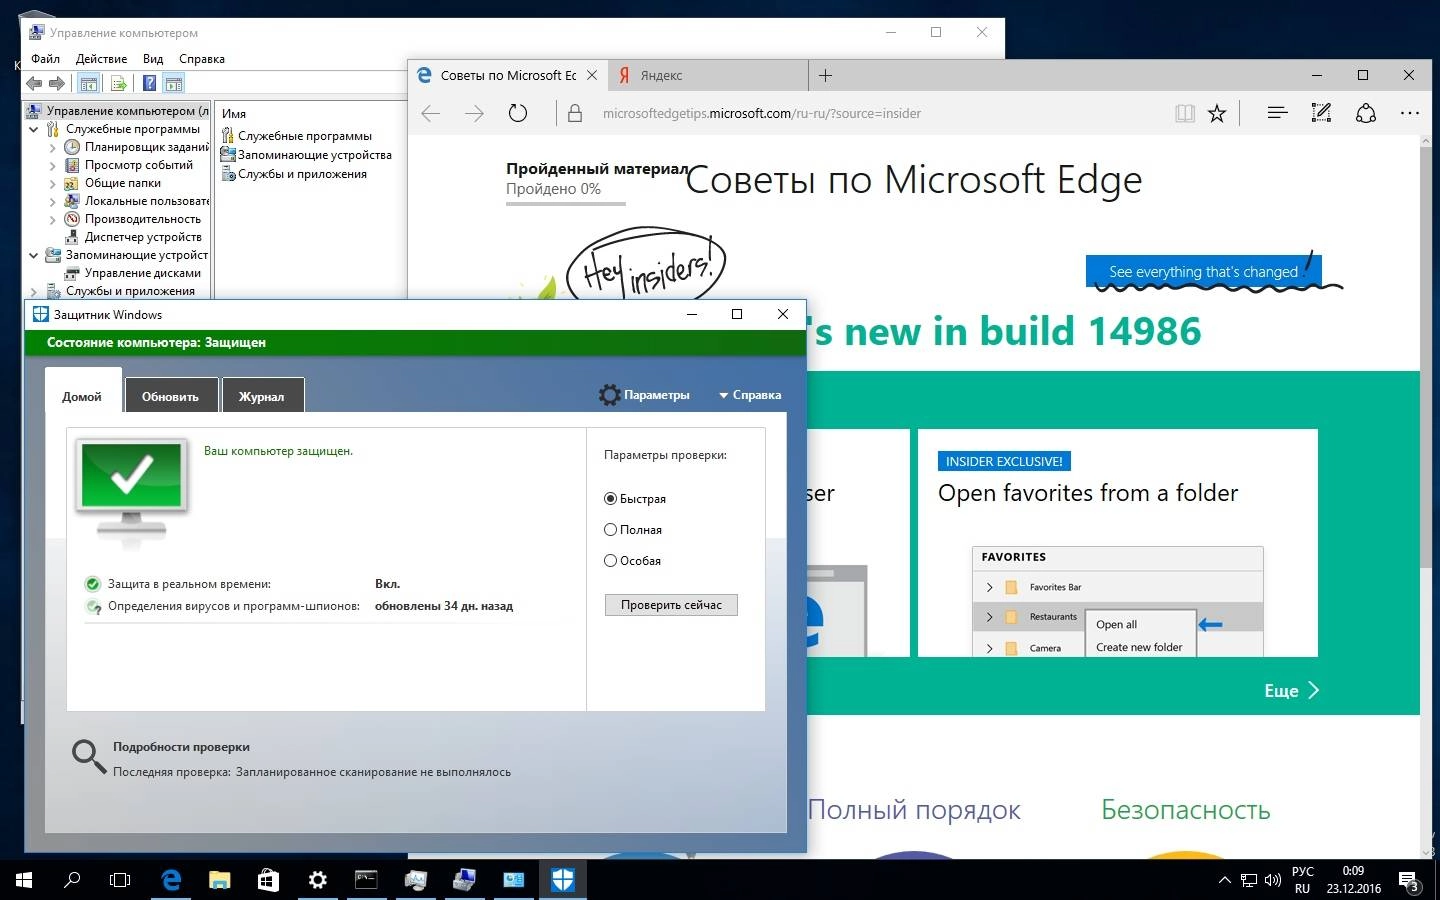1440x900 pixels.
Task: Switch to Журнал tab in Defender
Action: 261,396
